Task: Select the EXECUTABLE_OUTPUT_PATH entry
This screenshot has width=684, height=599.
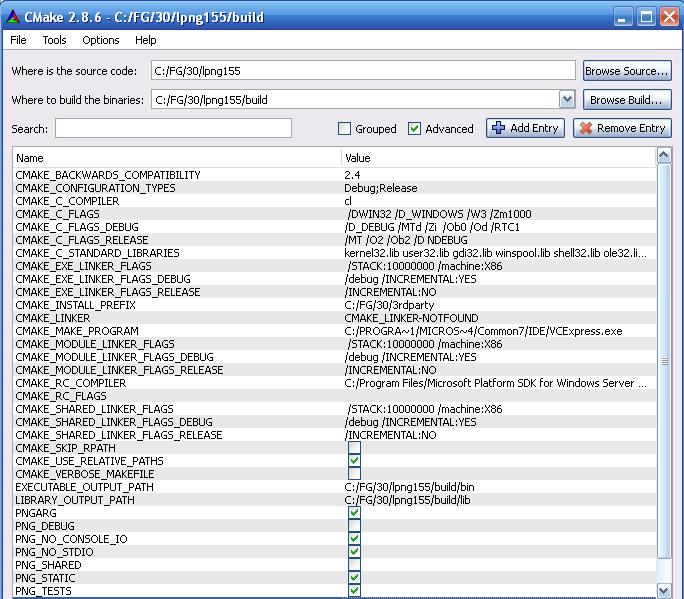Action: click(84, 487)
